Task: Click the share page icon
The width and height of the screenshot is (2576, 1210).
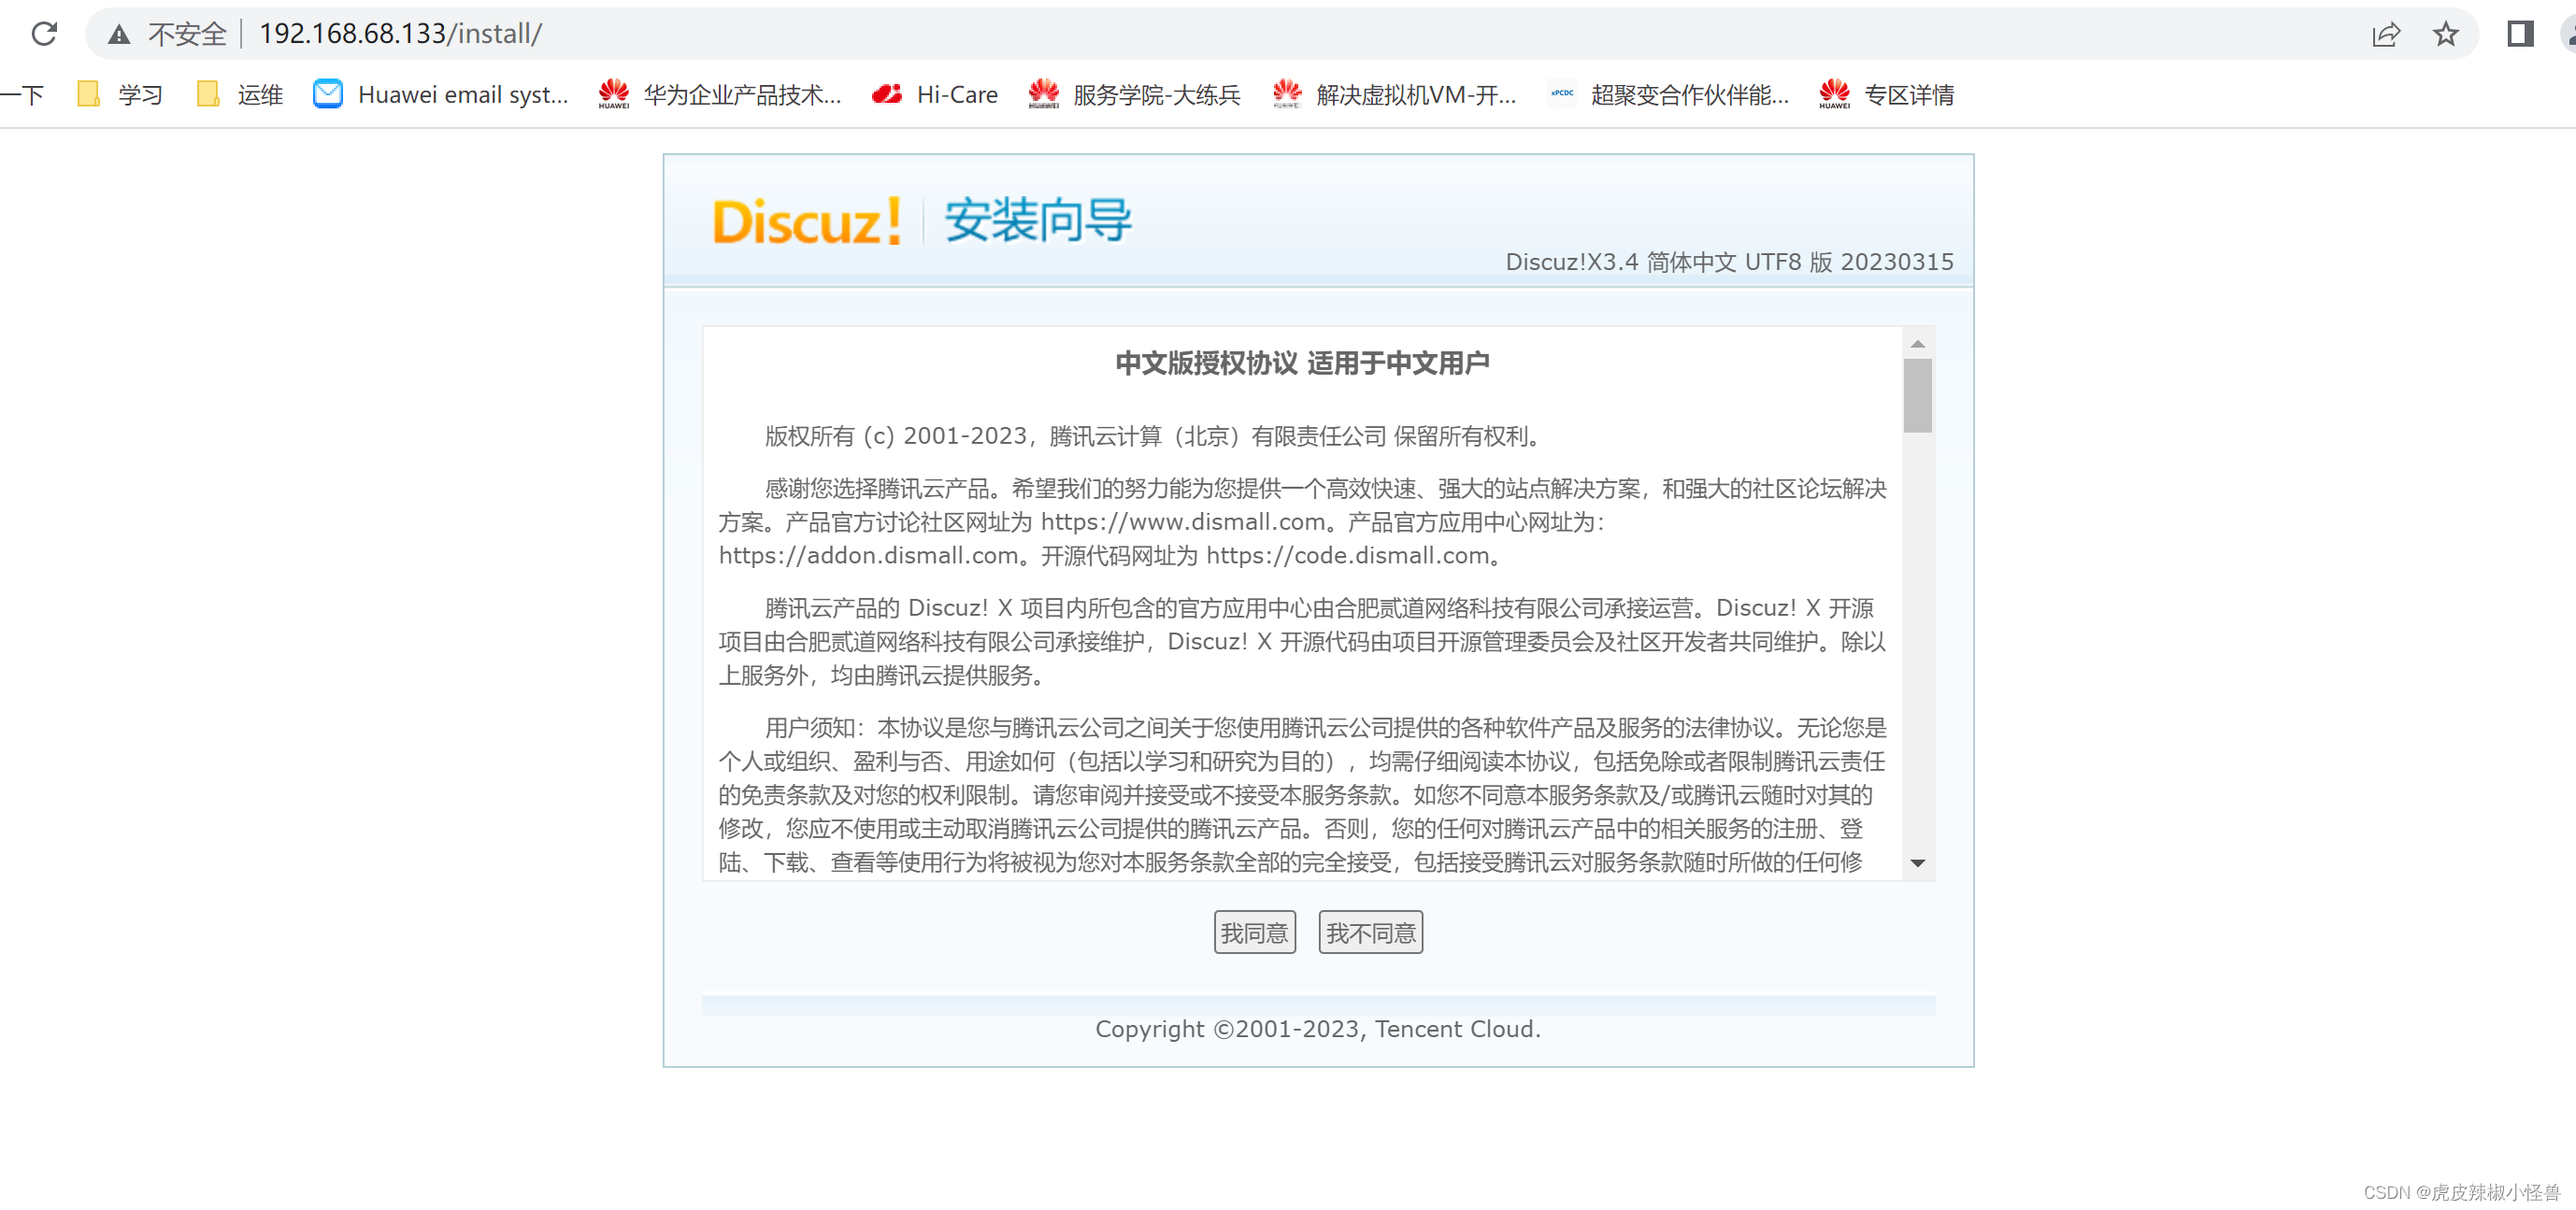Action: 2385,35
